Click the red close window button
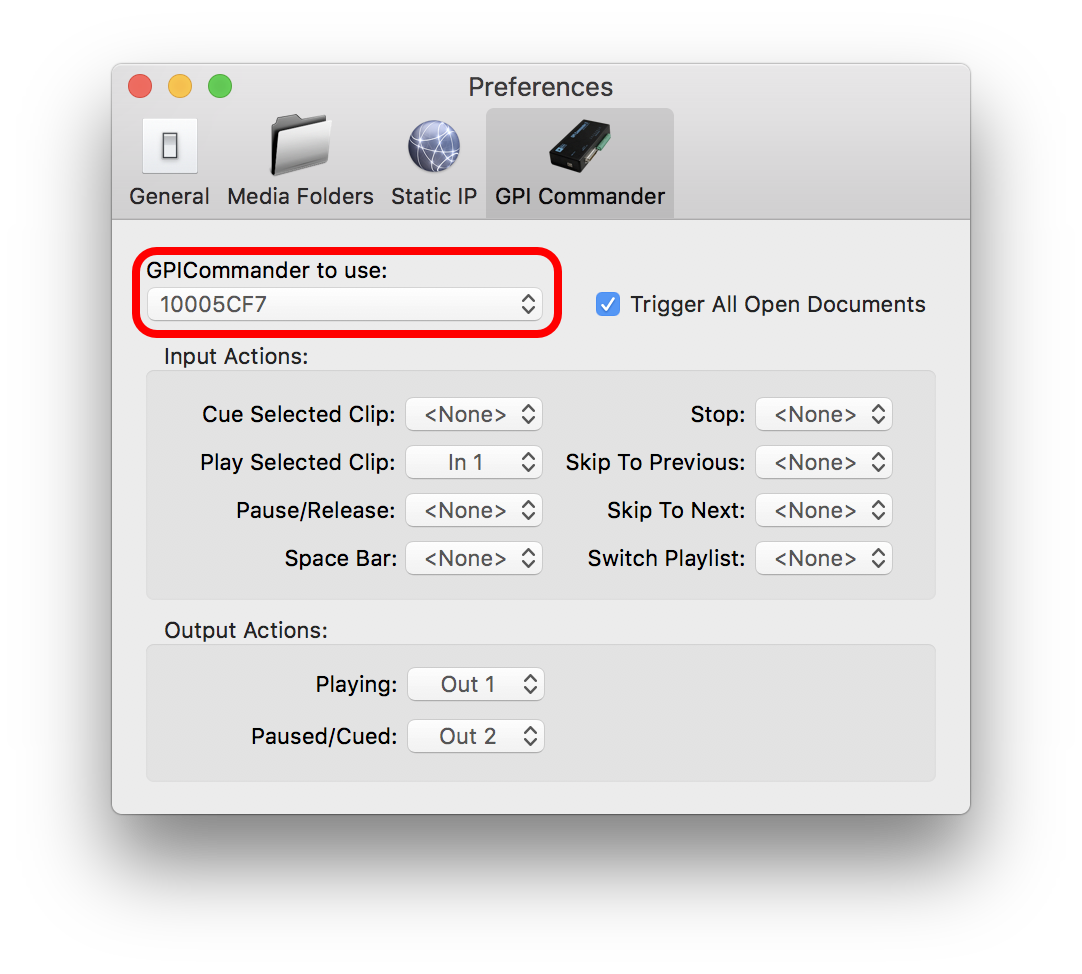This screenshot has height=974, width=1082. point(140,86)
